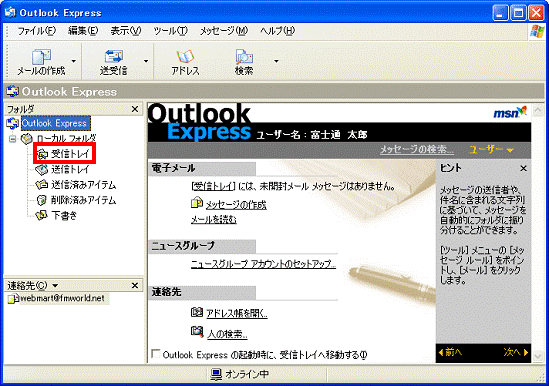Go to next tip with 次へ
This screenshot has width=549, height=386.
pyautogui.click(x=516, y=352)
